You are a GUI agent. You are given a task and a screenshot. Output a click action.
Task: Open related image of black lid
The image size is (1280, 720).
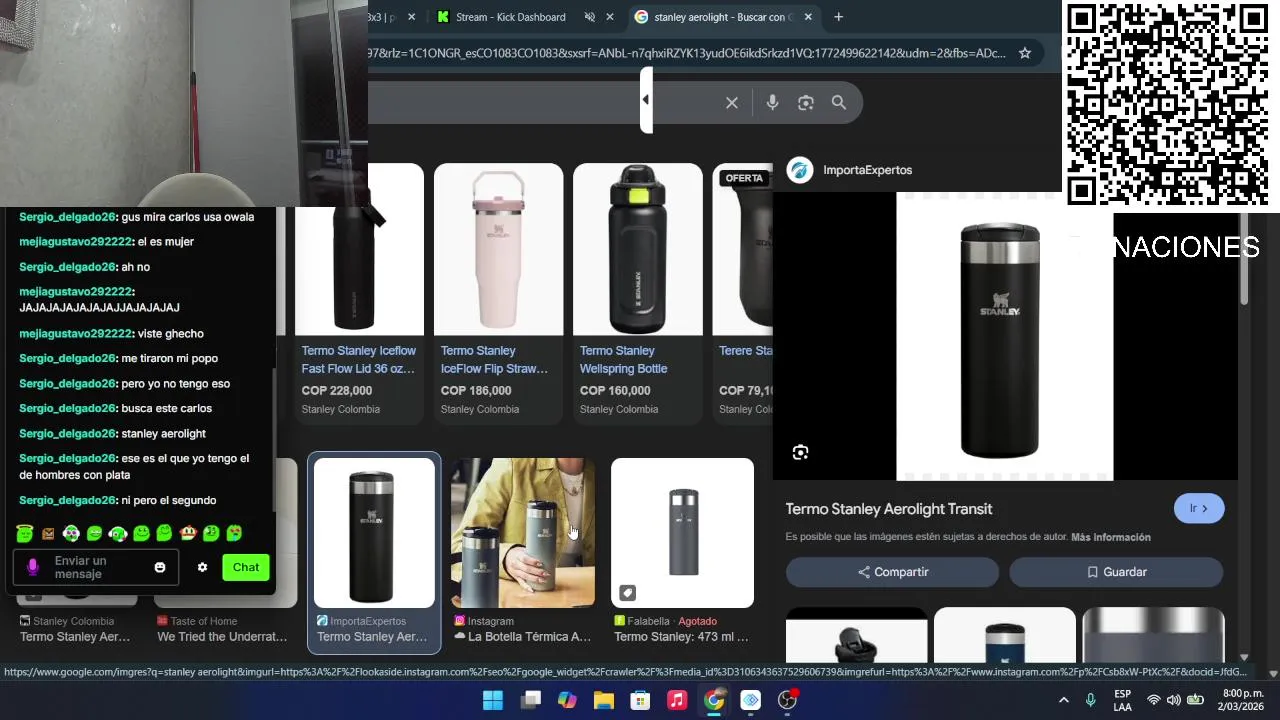point(857,635)
